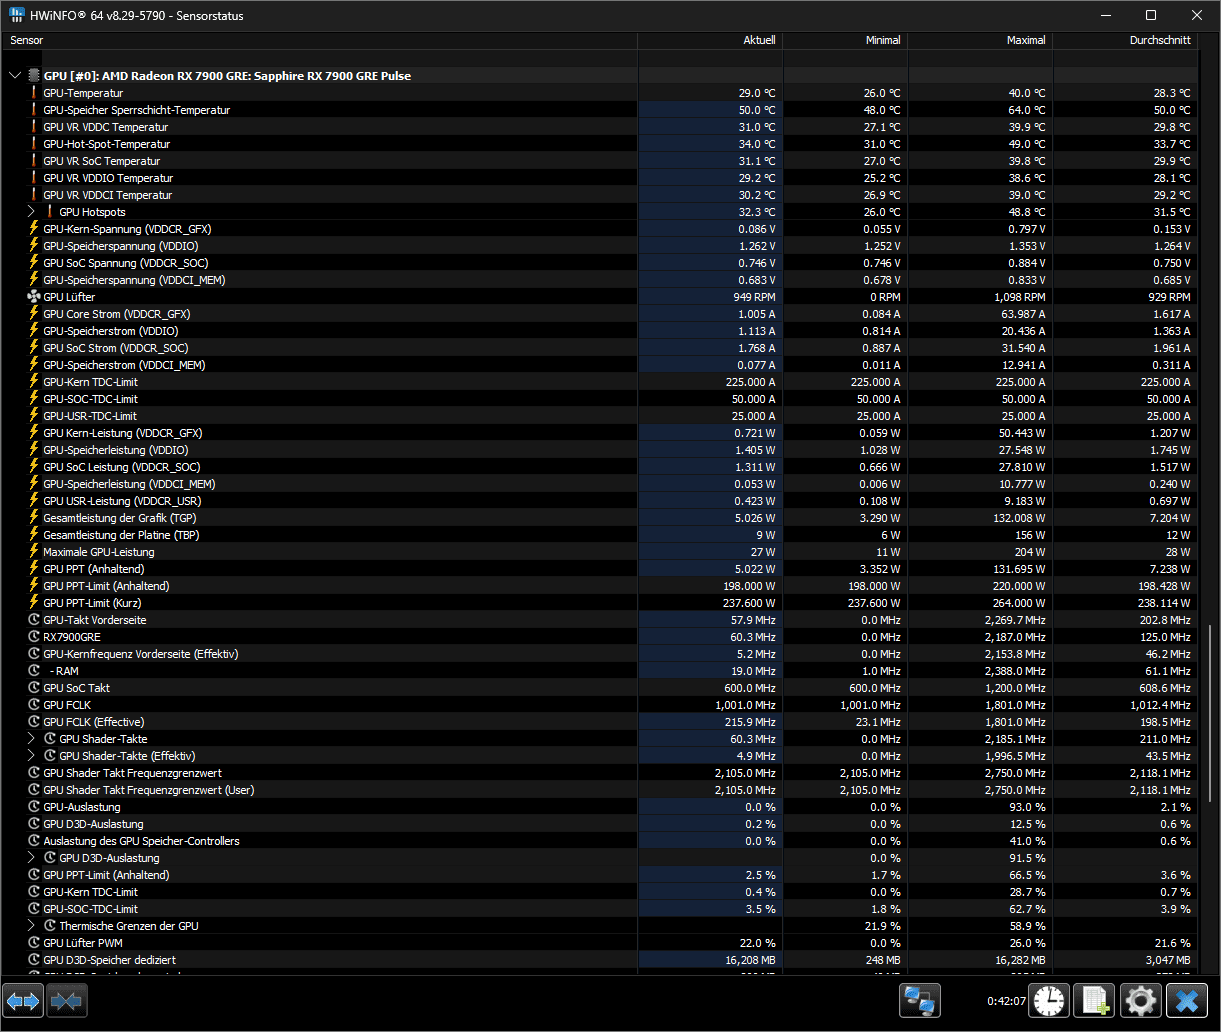The image size is (1221, 1032).
Task: Click the Durchschnitt column header
Action: click(x=1125, y=41)
